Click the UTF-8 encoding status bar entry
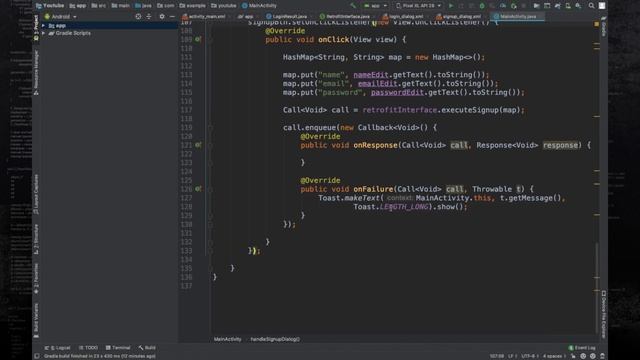Image resolution: width=640 pixels, height=360 pixels. 529,356
